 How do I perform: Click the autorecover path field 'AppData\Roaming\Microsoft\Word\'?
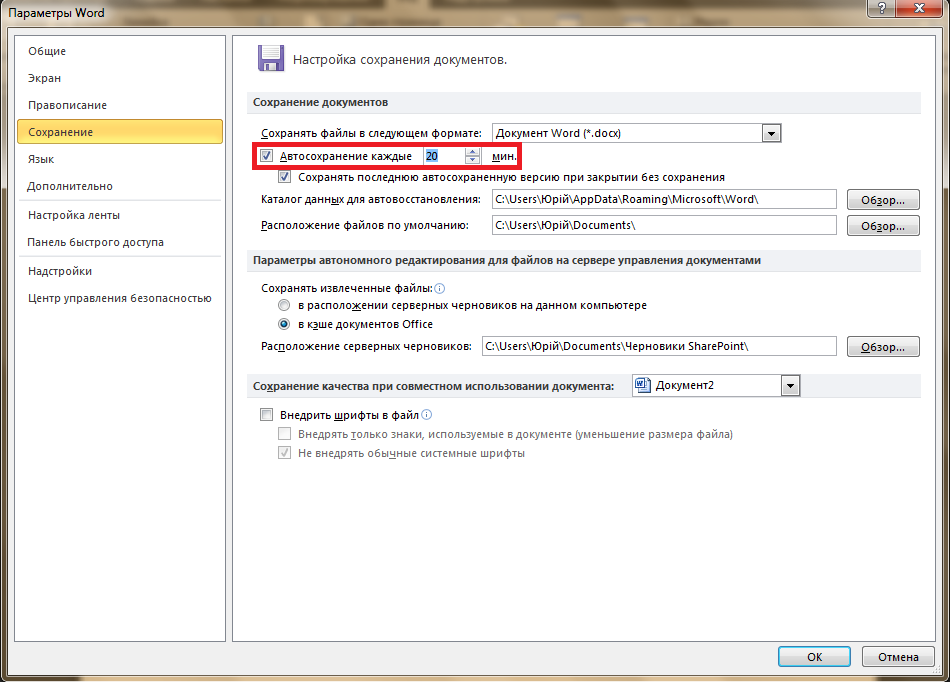(x=664, y=199)
